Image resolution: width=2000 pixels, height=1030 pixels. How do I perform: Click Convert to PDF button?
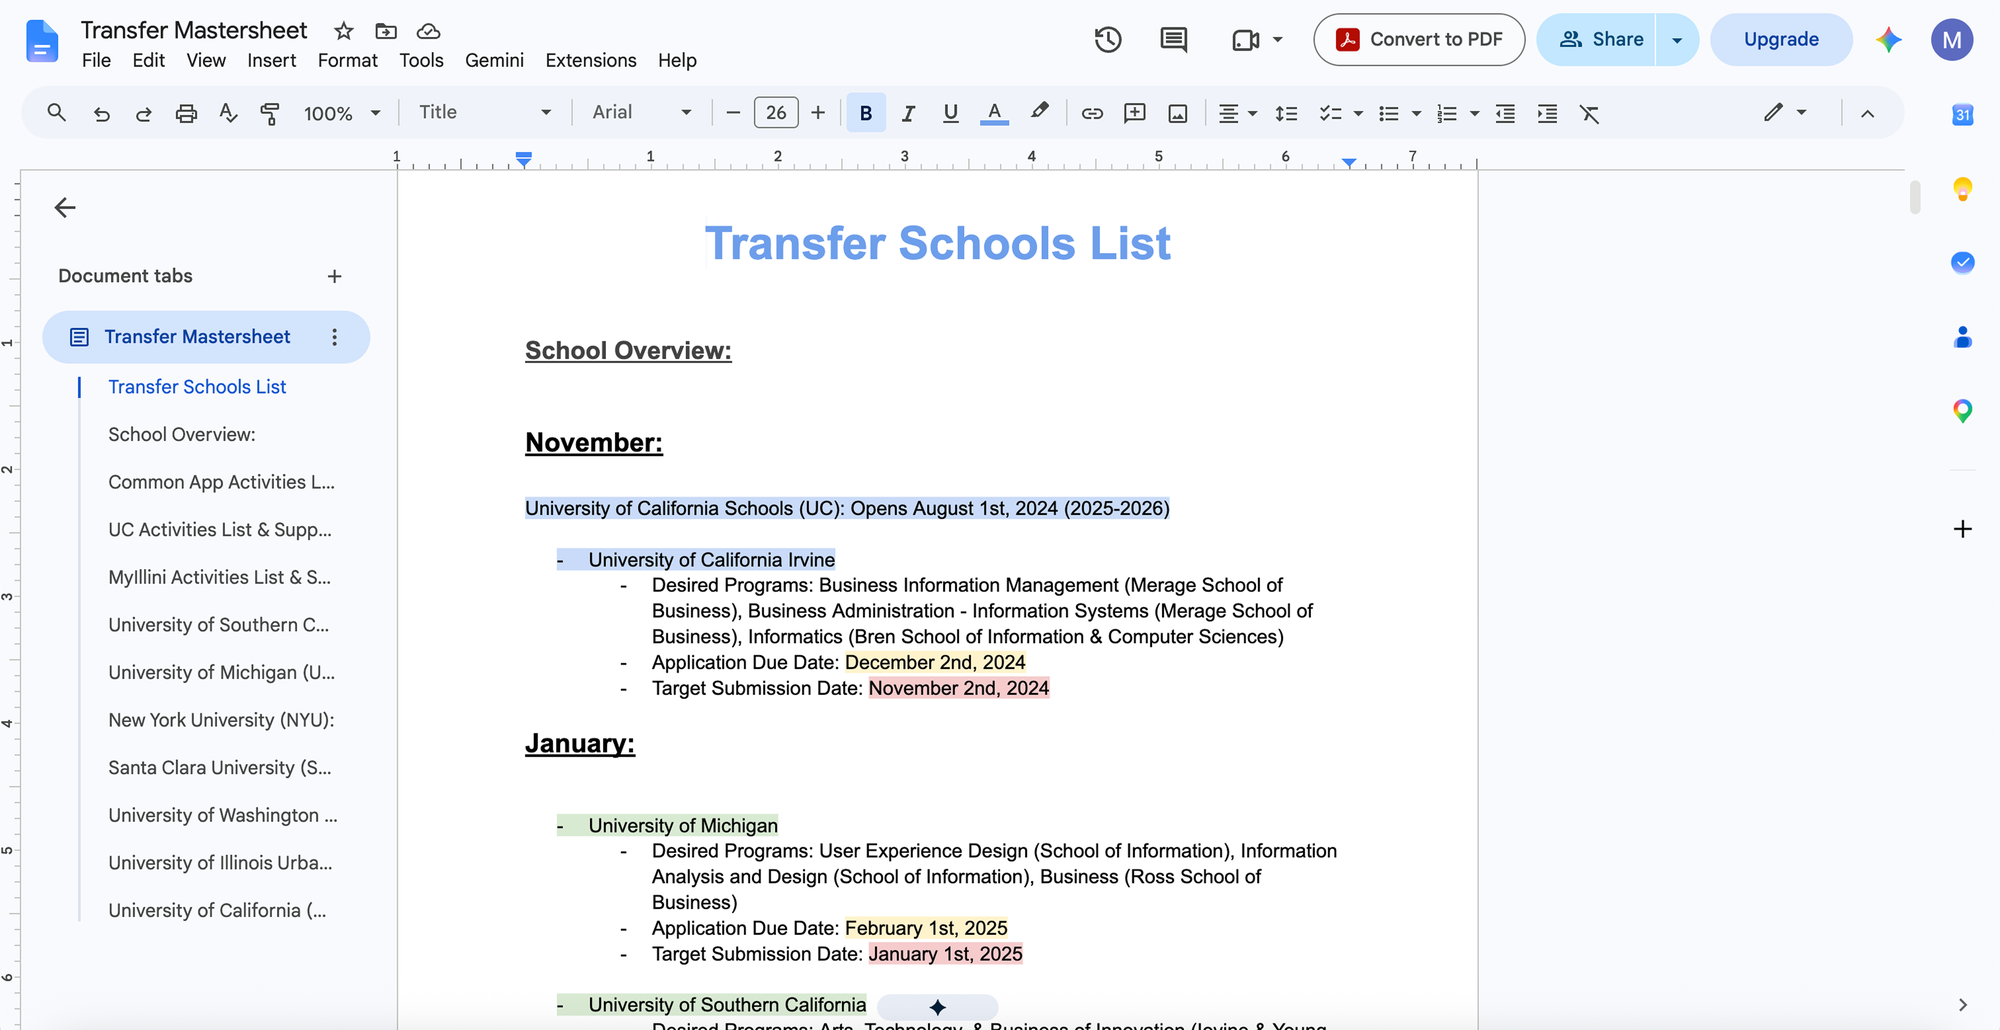[x=1419, y=40]
